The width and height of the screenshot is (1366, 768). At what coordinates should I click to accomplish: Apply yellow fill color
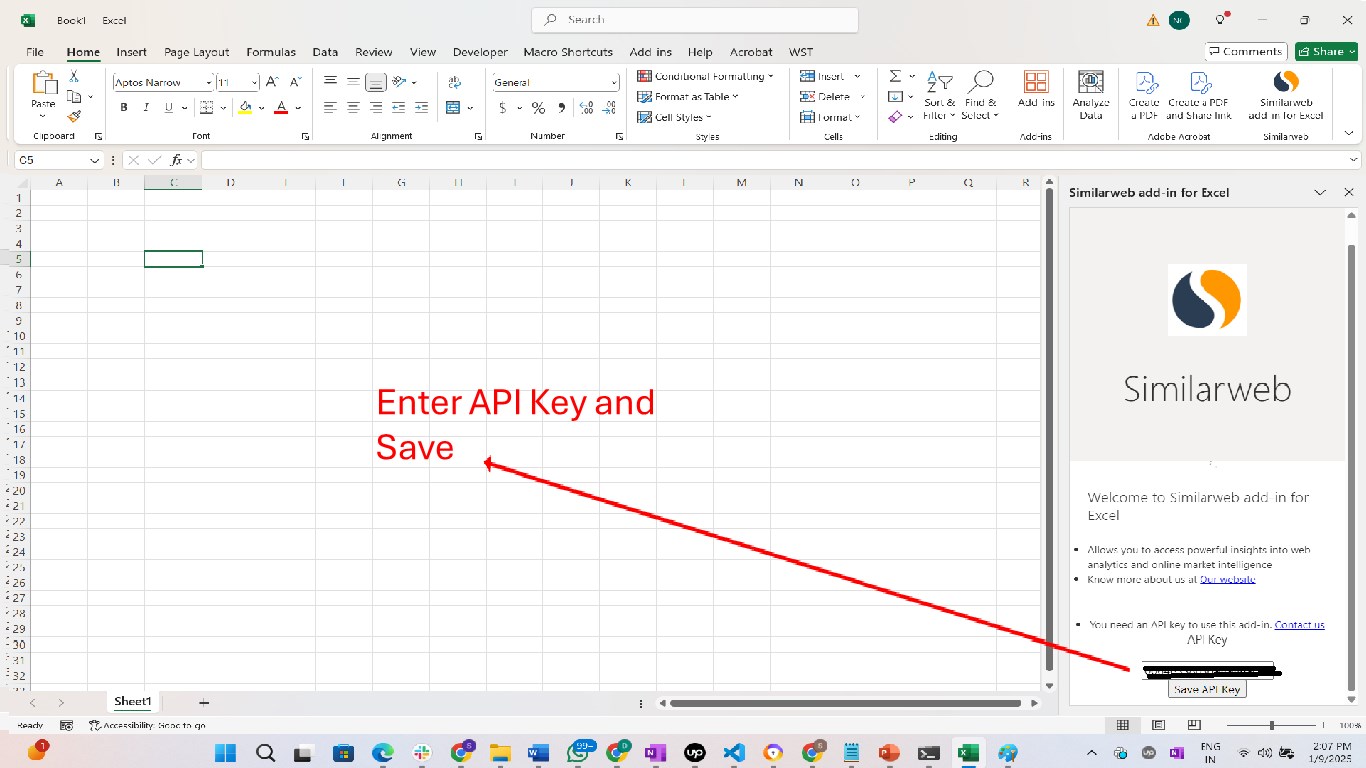pos(246,107)
